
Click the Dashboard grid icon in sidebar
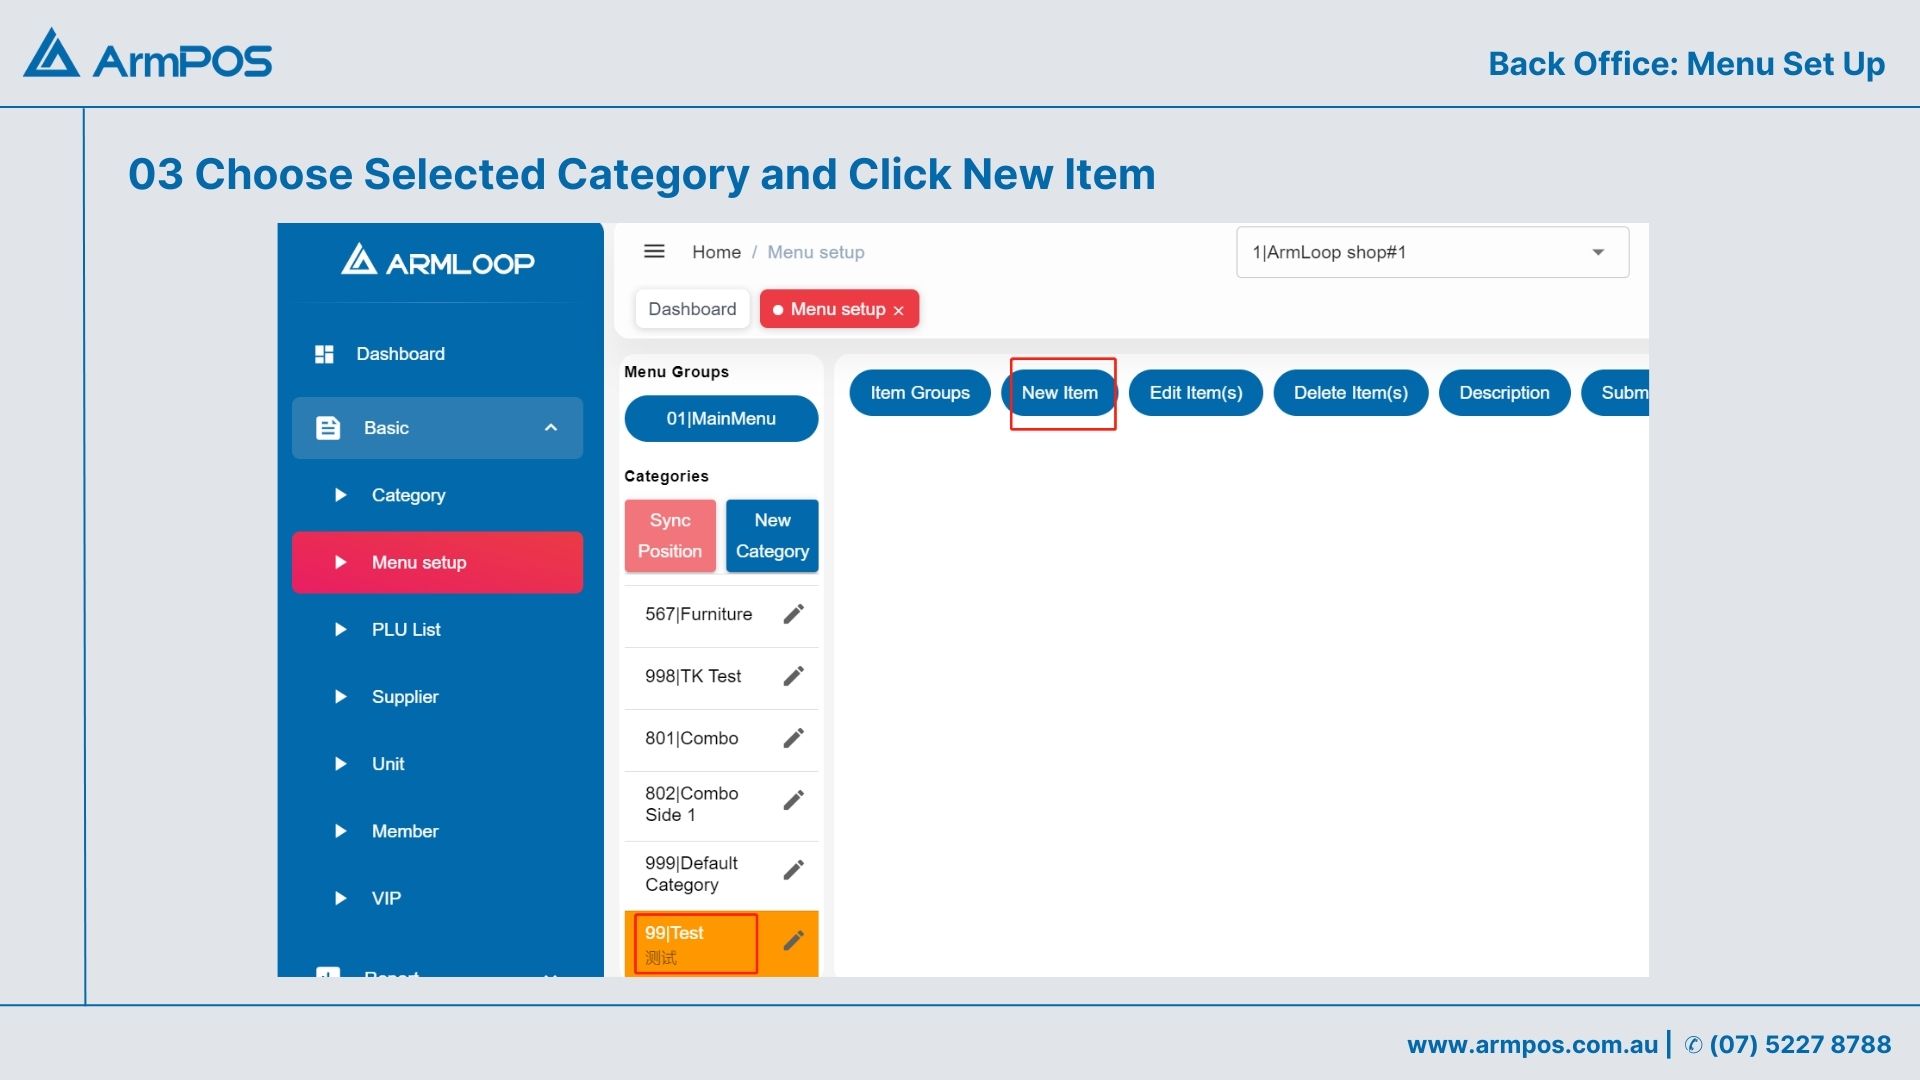324,354
